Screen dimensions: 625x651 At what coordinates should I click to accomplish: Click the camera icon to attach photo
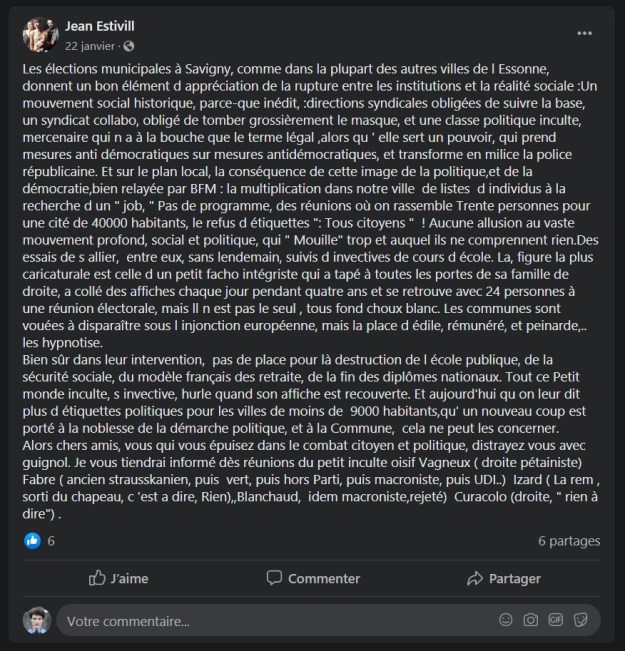pyautogui.click(x=530, y=621)
